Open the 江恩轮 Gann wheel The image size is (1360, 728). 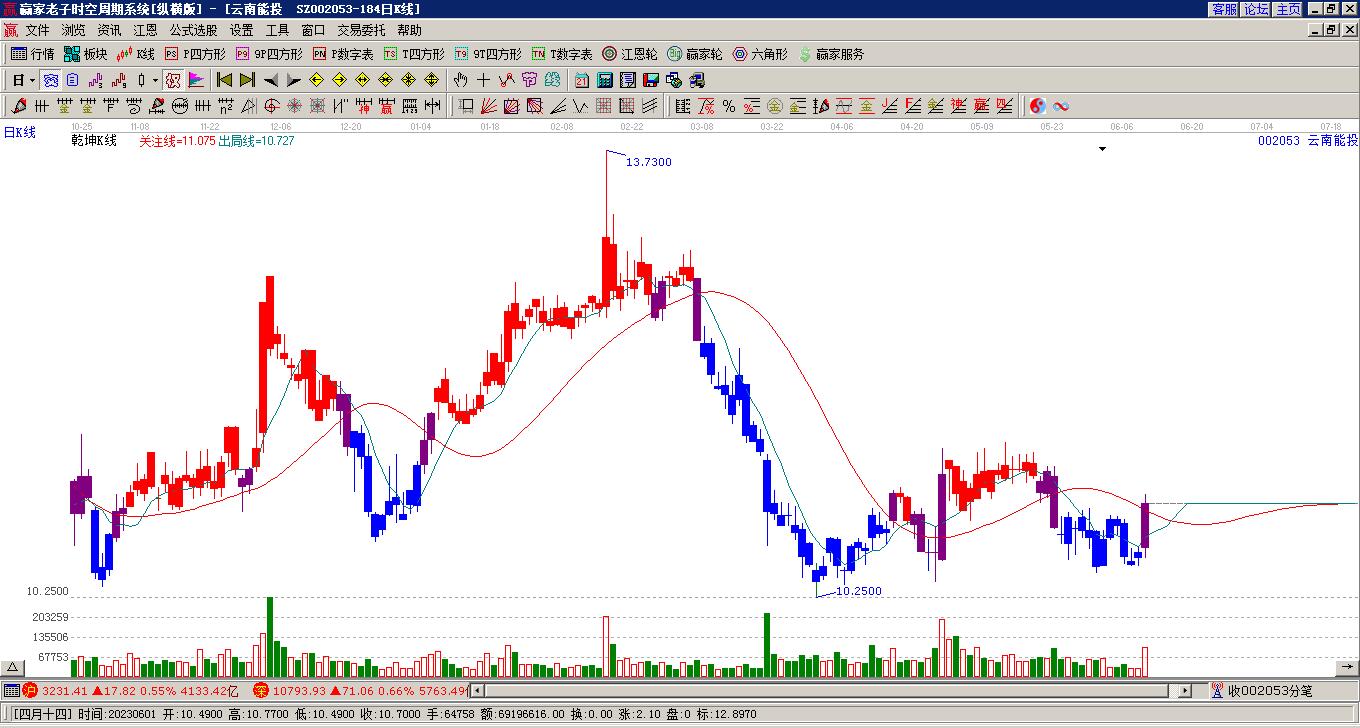[630, 54]
